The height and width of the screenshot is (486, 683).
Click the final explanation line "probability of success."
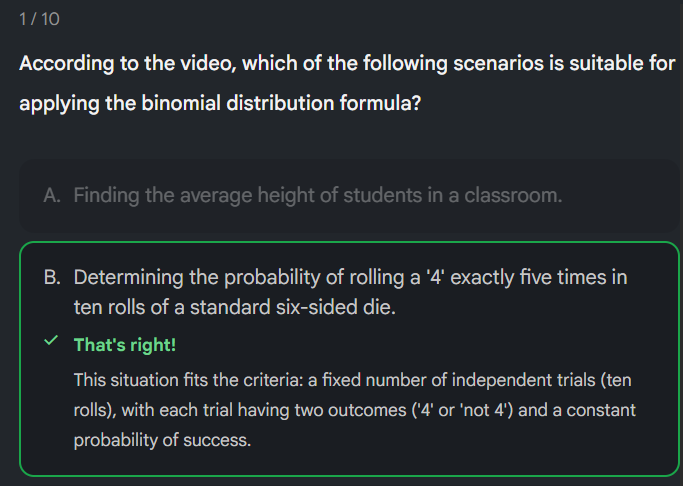161,441
